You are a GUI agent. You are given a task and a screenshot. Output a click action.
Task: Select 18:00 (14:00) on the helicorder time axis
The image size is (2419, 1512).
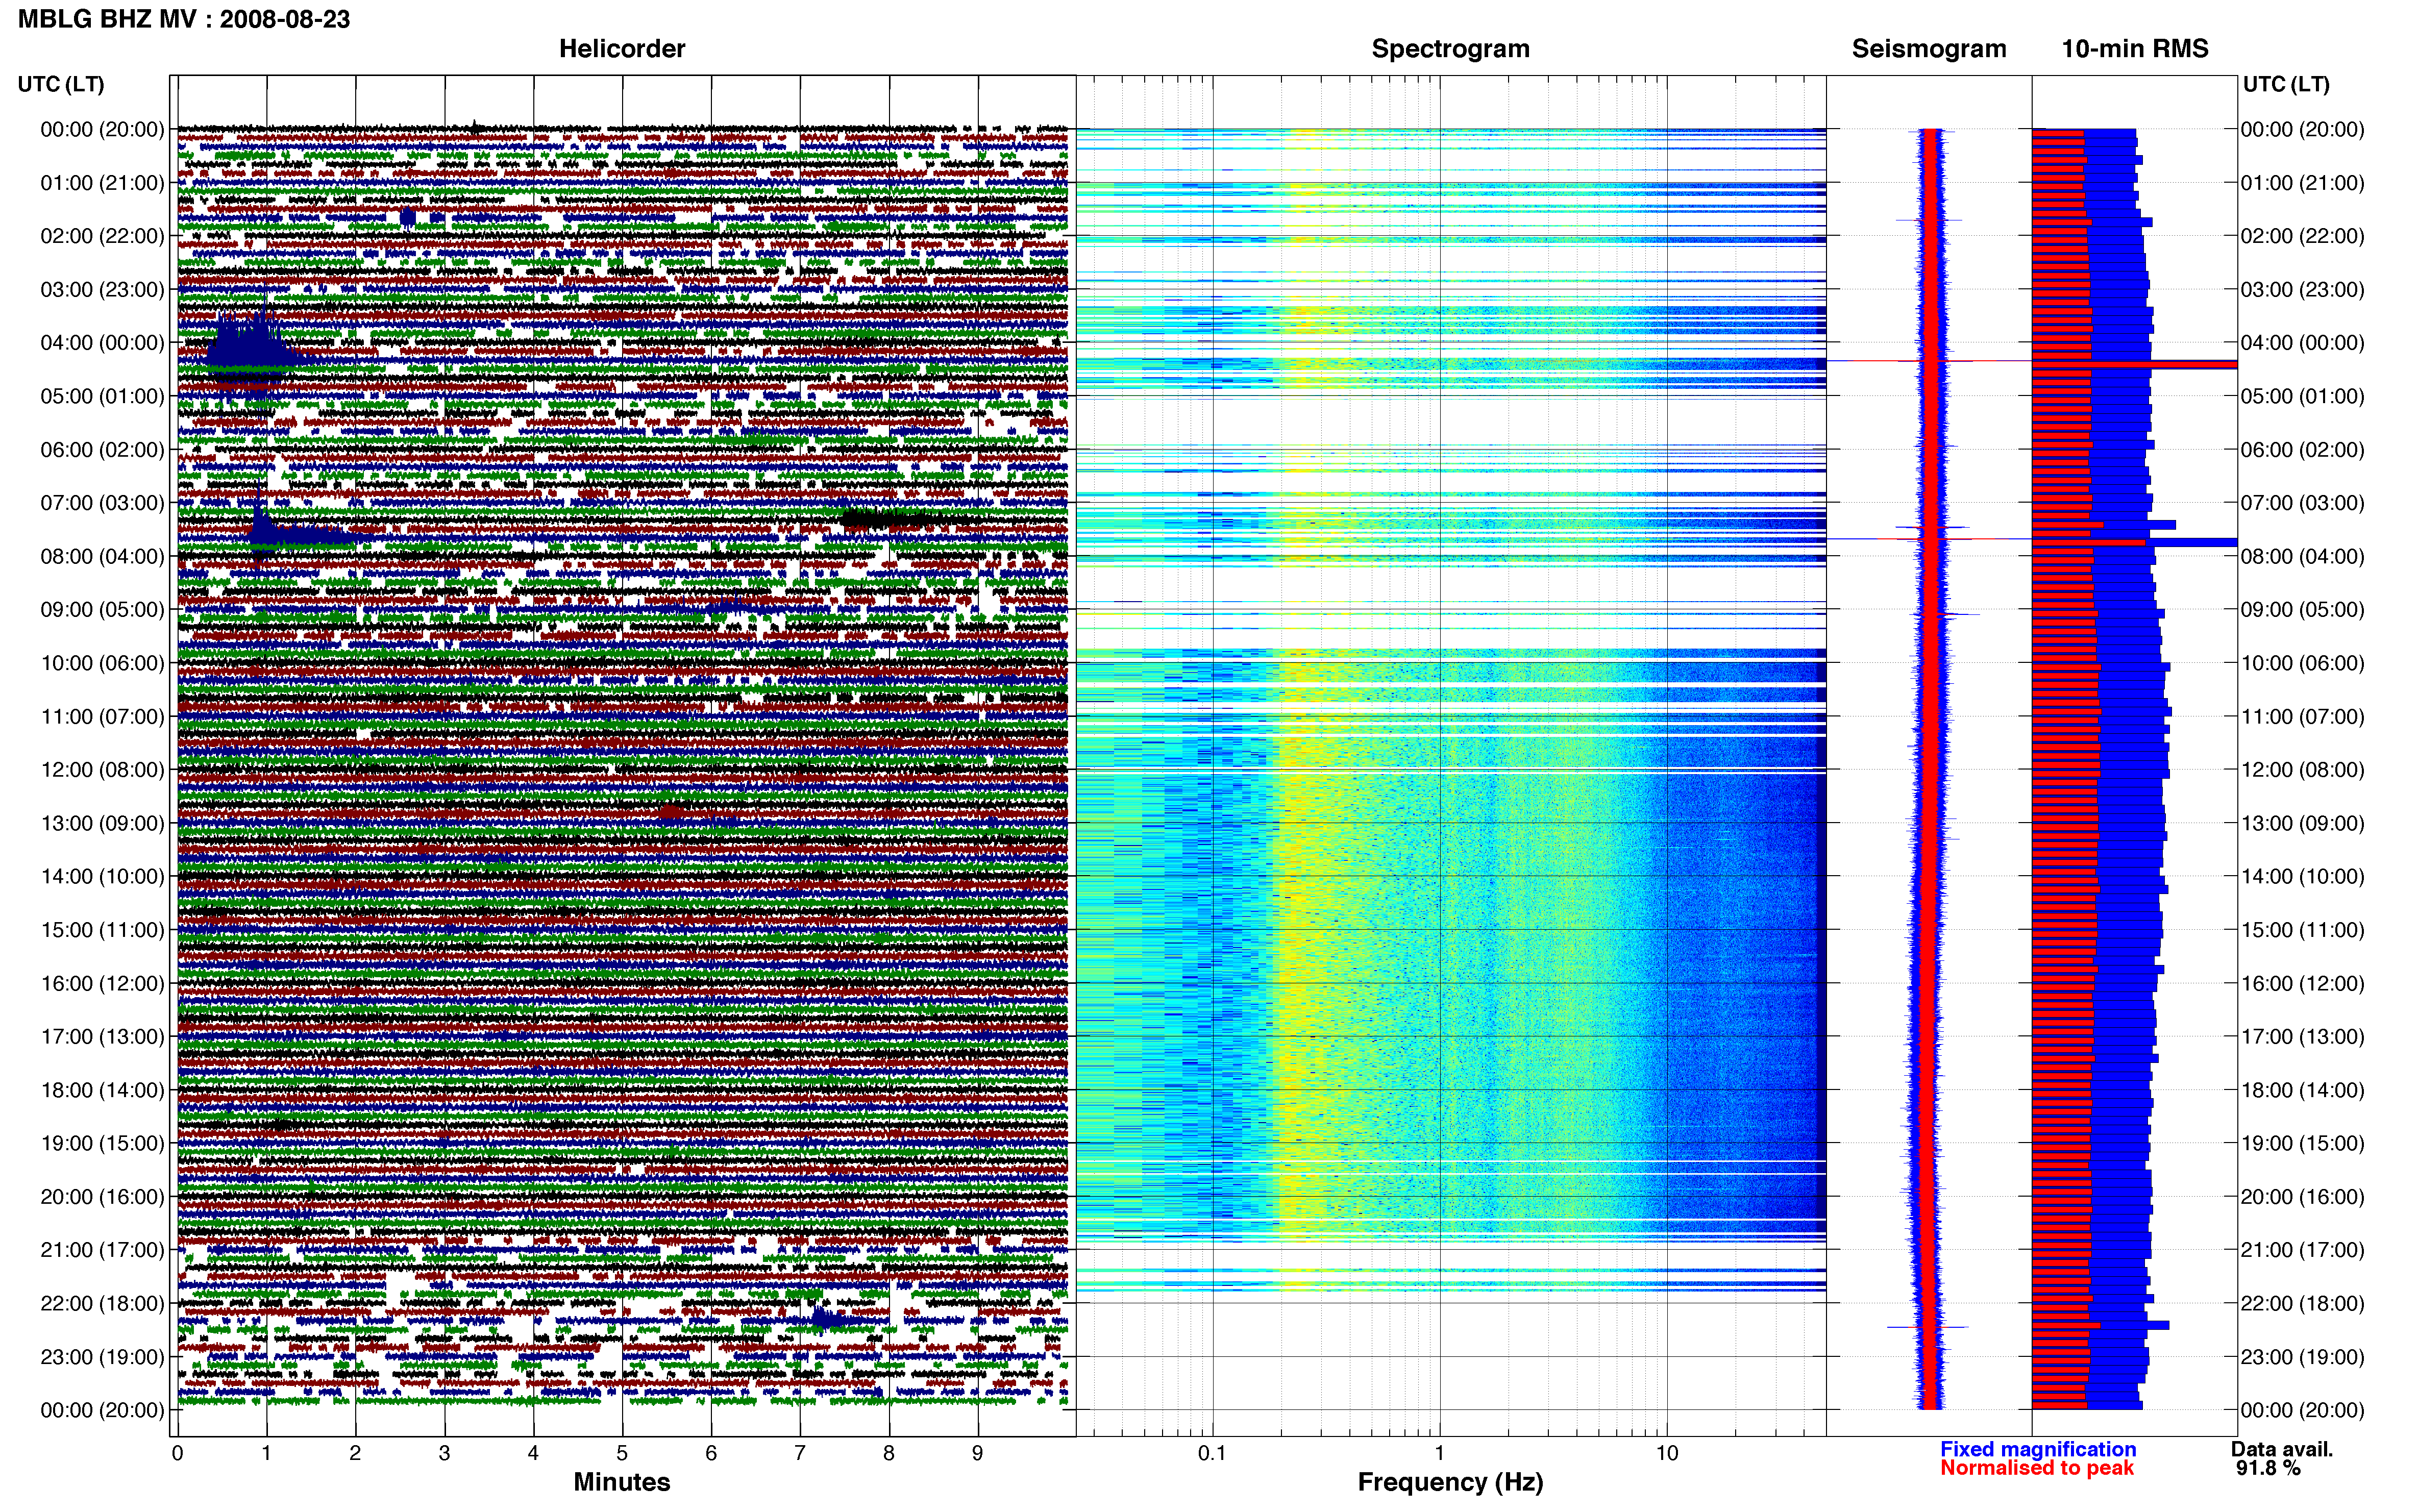(x=102, y=1090)
